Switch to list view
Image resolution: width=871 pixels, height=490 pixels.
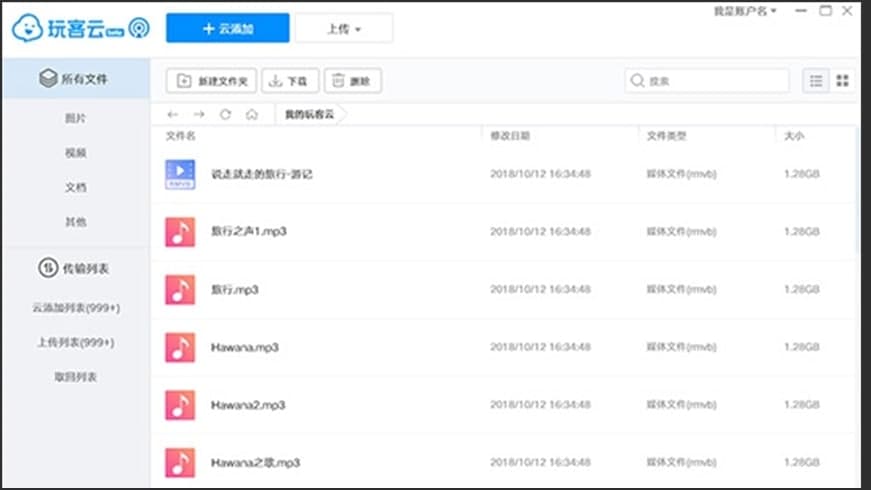pos(816,81)
